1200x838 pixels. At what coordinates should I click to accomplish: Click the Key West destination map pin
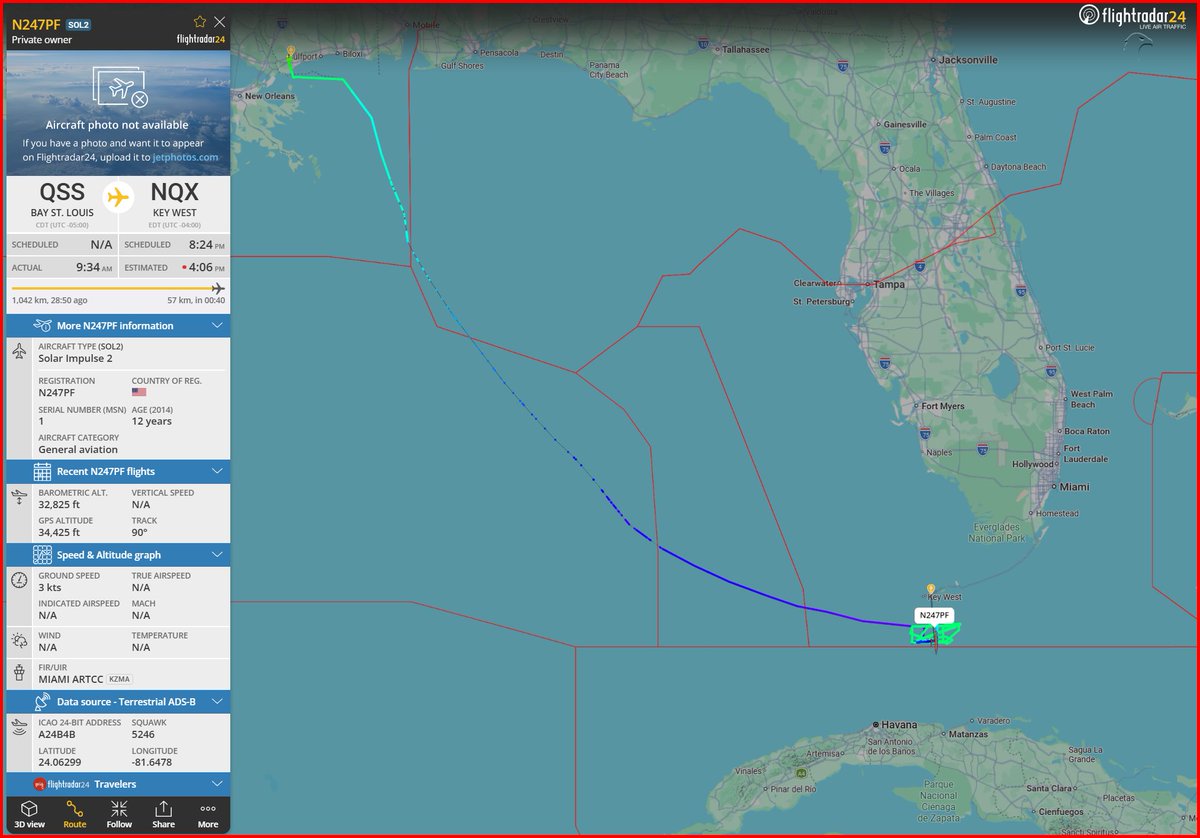click(x=931, y=590)
